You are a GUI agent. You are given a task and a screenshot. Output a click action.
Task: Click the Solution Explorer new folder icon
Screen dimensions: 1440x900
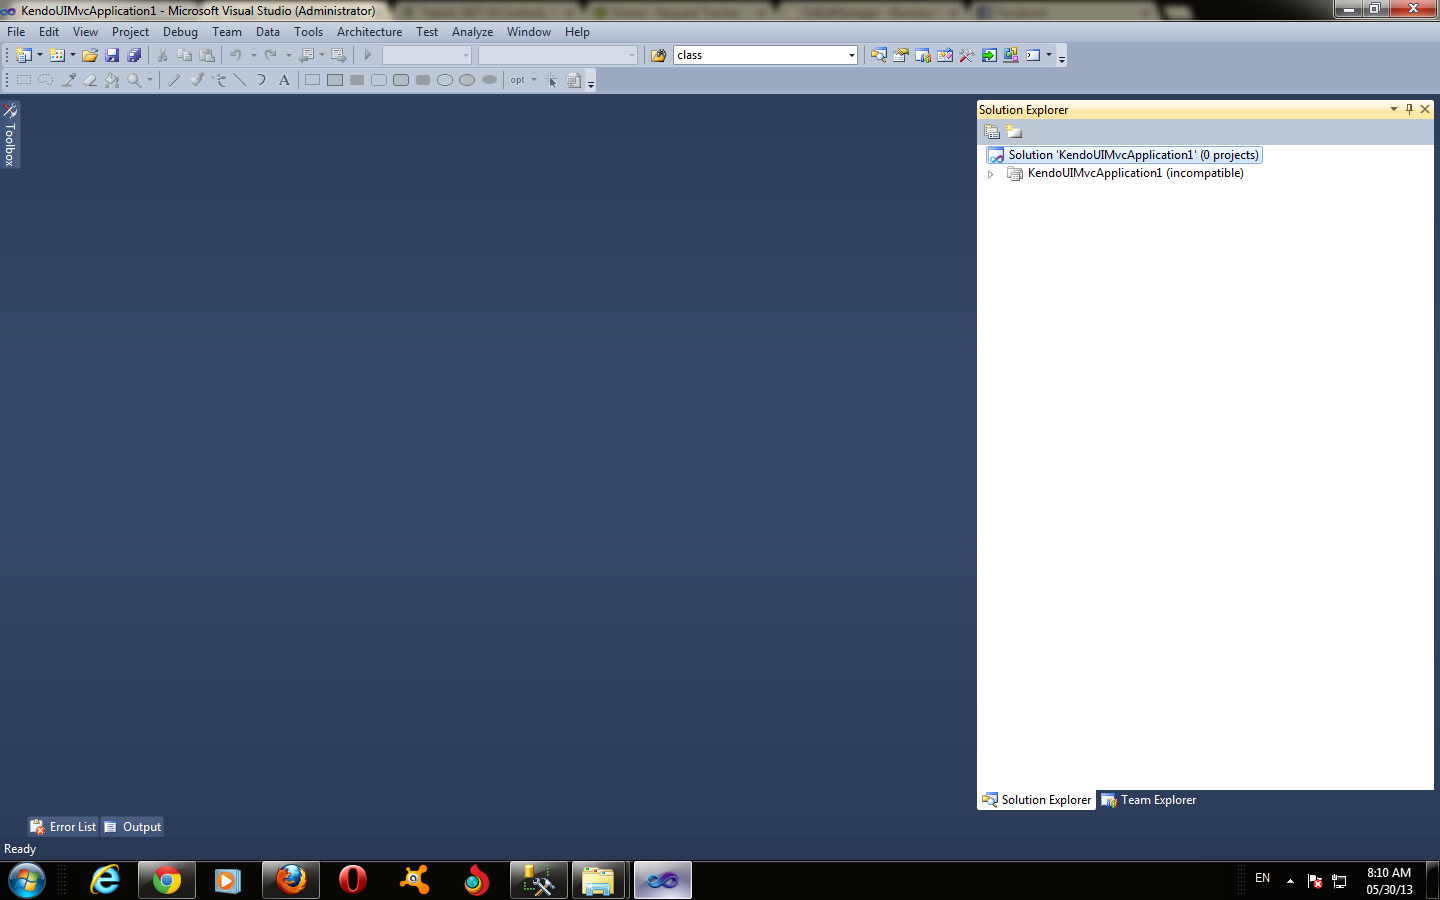(1014, 132)
